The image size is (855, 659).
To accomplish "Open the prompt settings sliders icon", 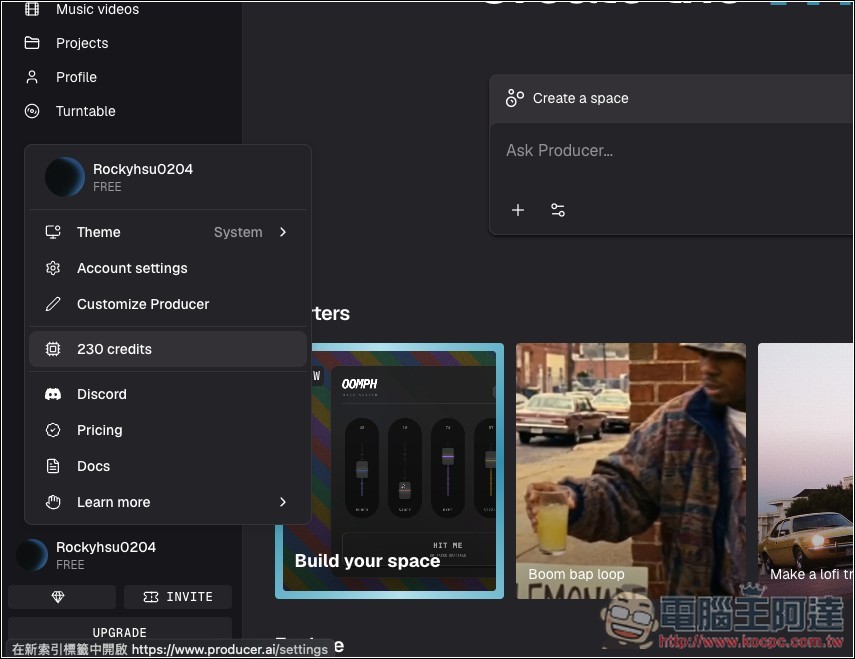I will 558,210.
